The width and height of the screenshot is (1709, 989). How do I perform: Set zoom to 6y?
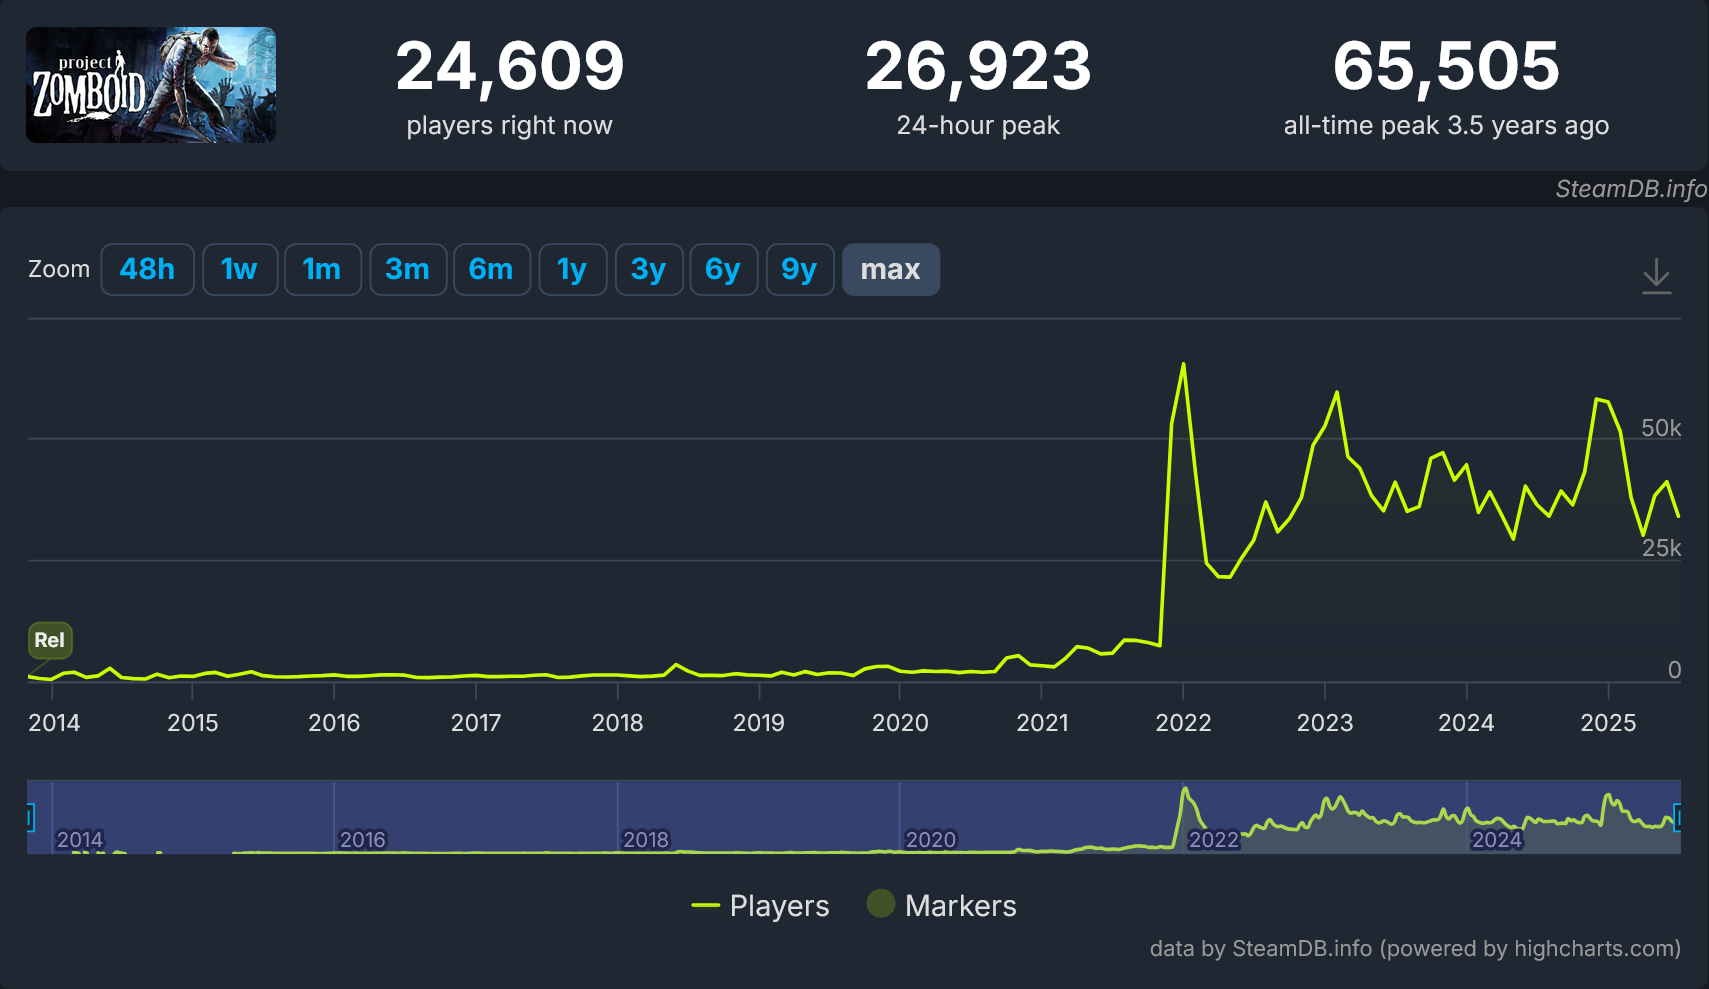point(723,269)
